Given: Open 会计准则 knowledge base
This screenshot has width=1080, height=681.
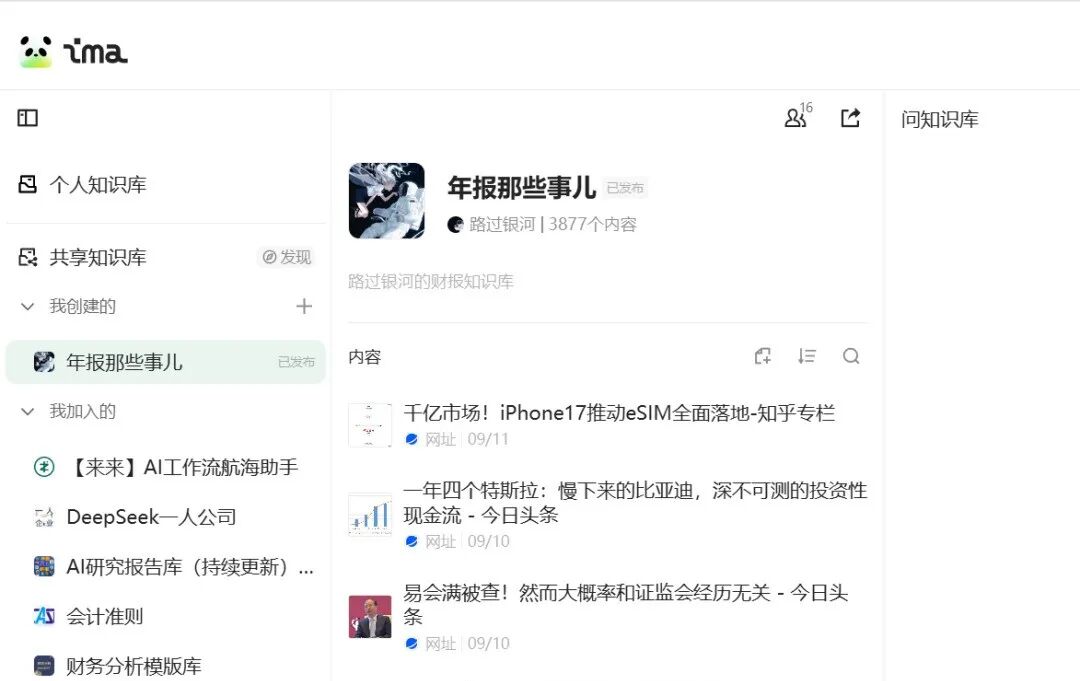Looking at the screenshot, I should (x=88, y=616).
